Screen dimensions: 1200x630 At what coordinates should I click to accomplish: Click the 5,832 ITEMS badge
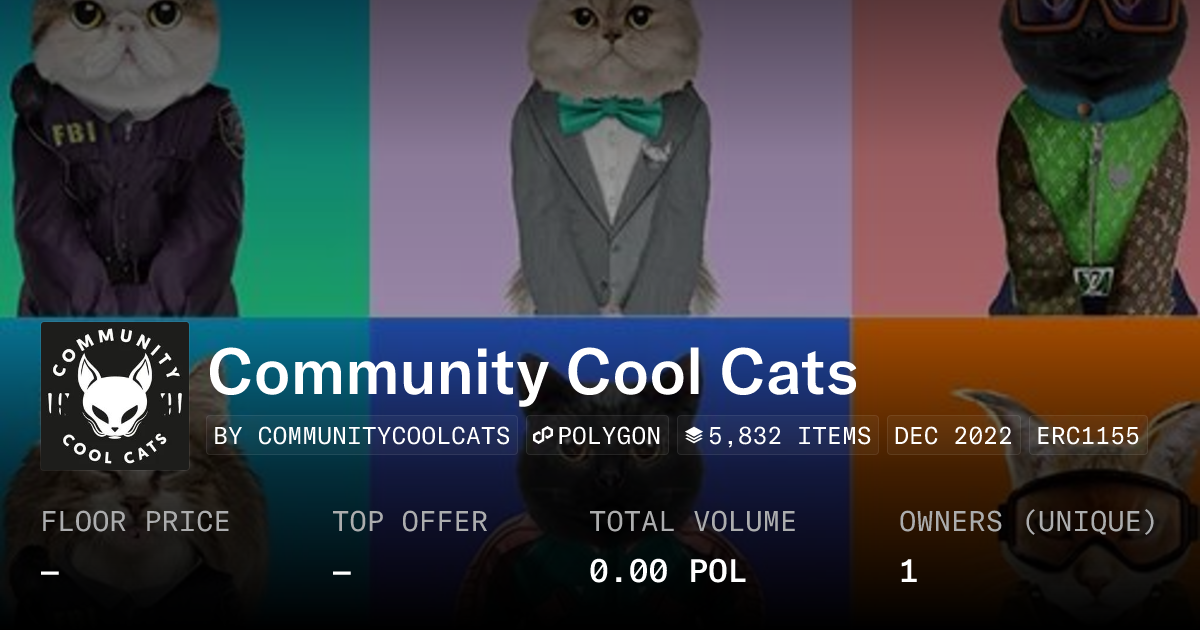778,436
